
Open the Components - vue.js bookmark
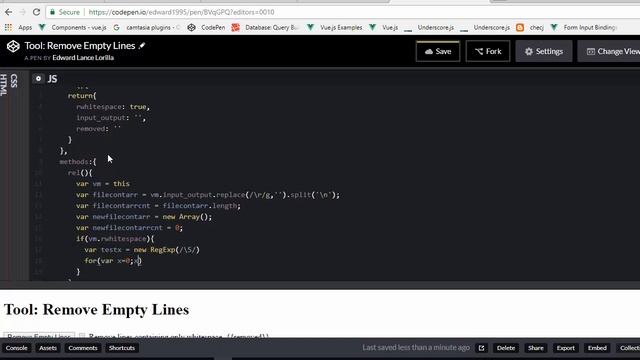pos(73,27)
